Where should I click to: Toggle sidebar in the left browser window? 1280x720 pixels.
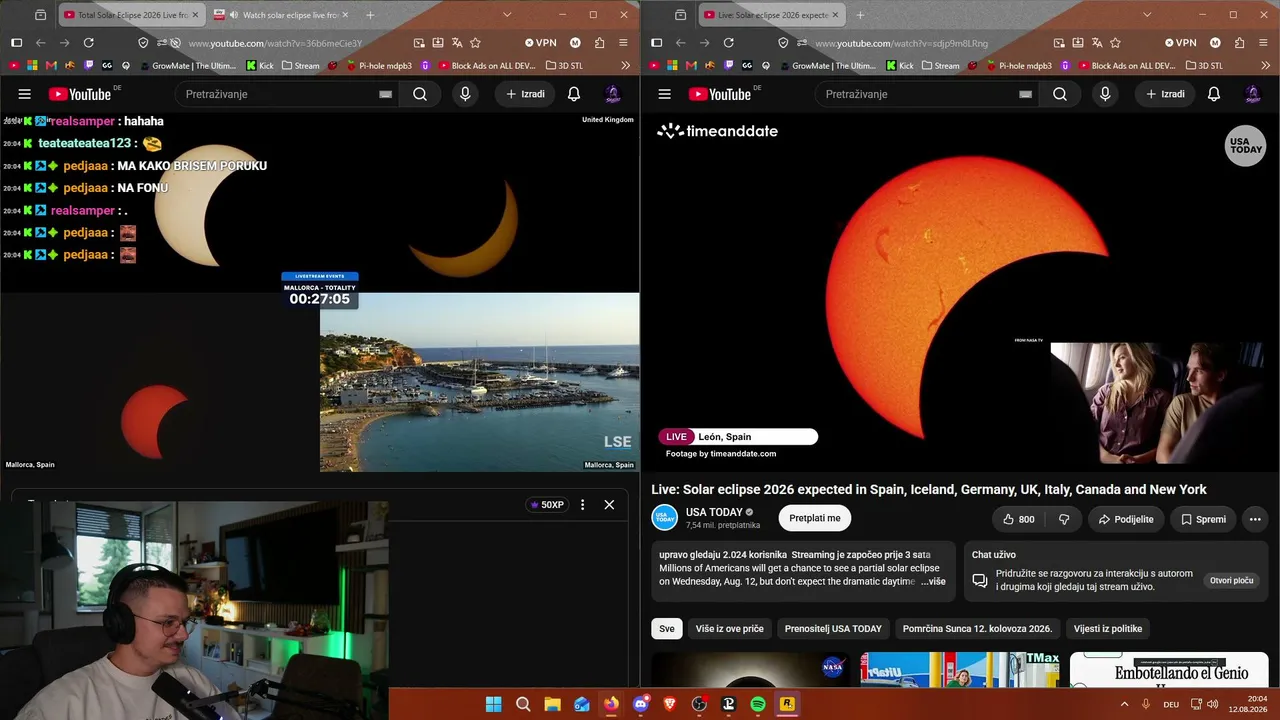tap(16, 43)
